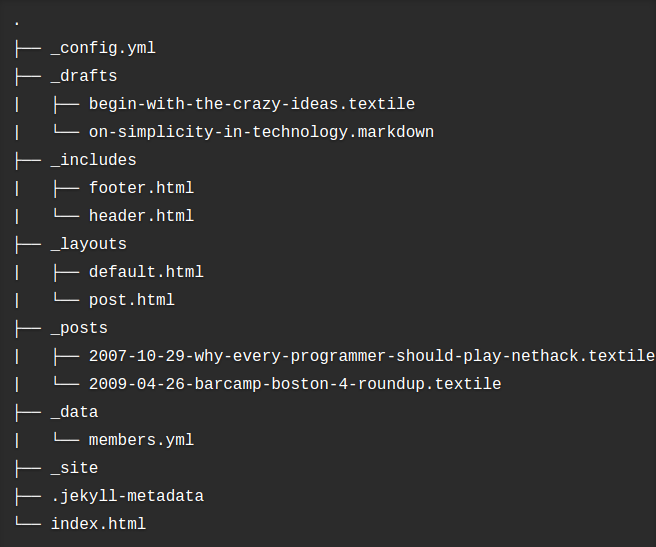Click the _config.yml file entry
The image size is (656, 547).
point(103,49)
